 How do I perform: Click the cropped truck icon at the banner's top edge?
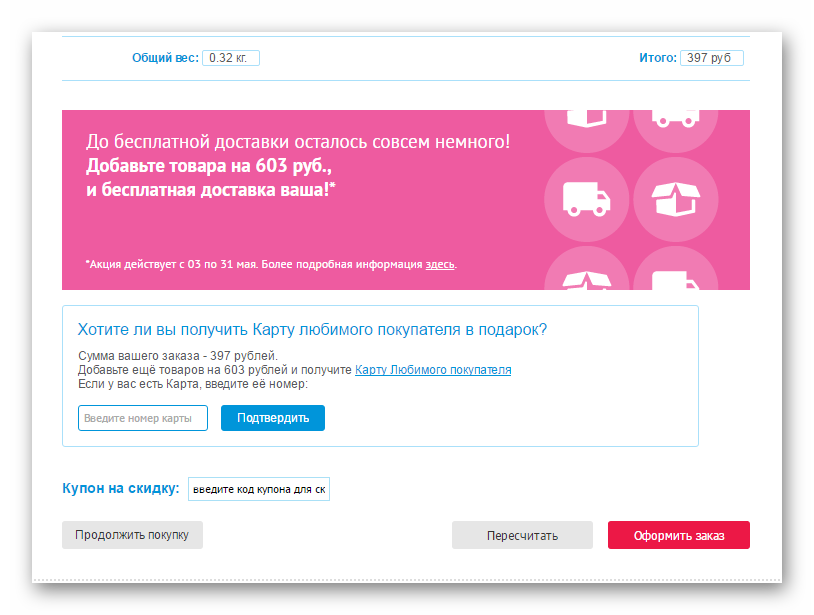click(x=676, y=119)
